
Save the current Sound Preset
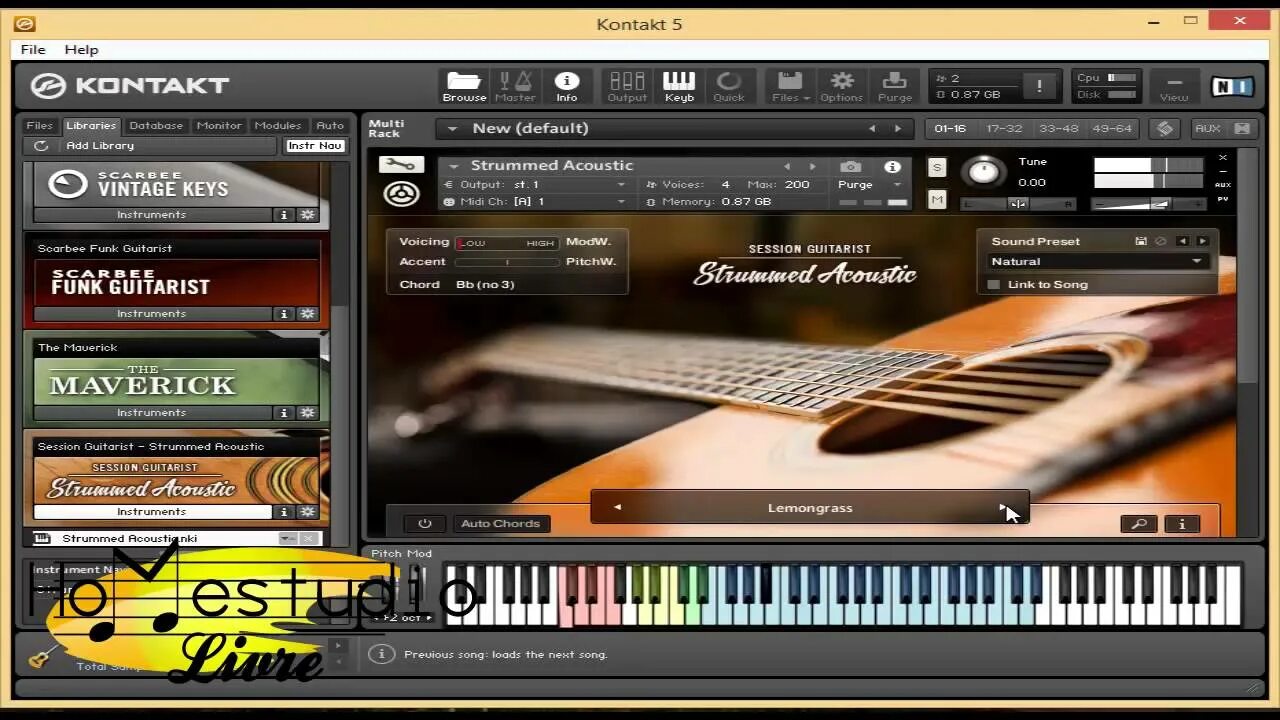[x=1141, y=241]
